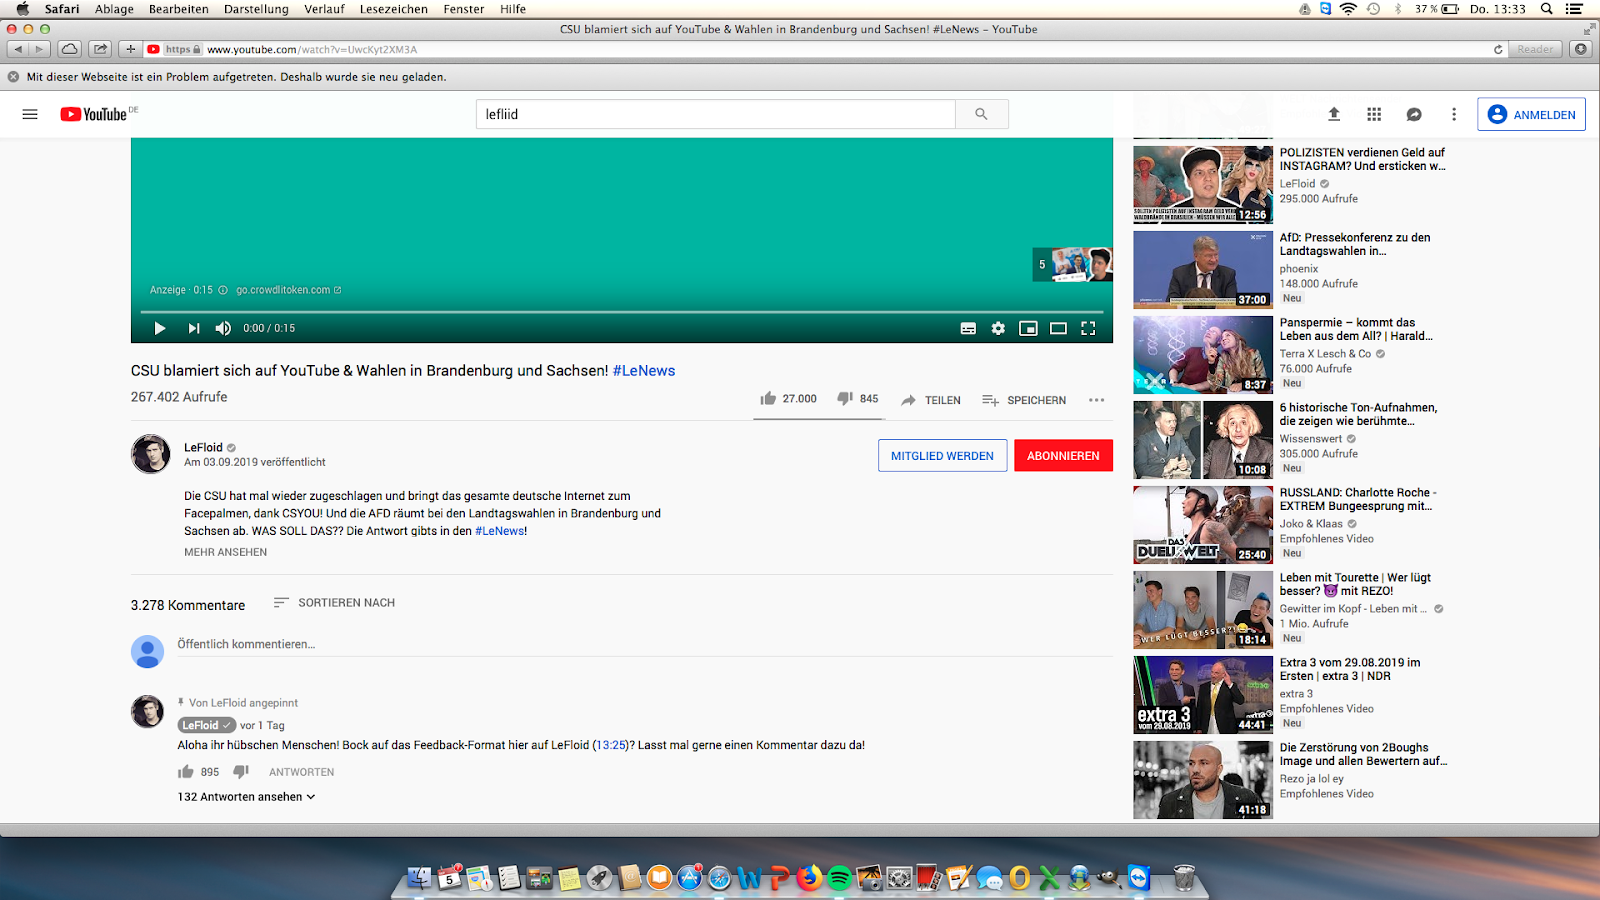This screenshot has width=1600, height=900.
Task: Open the POLIZISTEN verdienen Geld video thumbnail
Action: pyautogui.click(x=1203, y=184)
